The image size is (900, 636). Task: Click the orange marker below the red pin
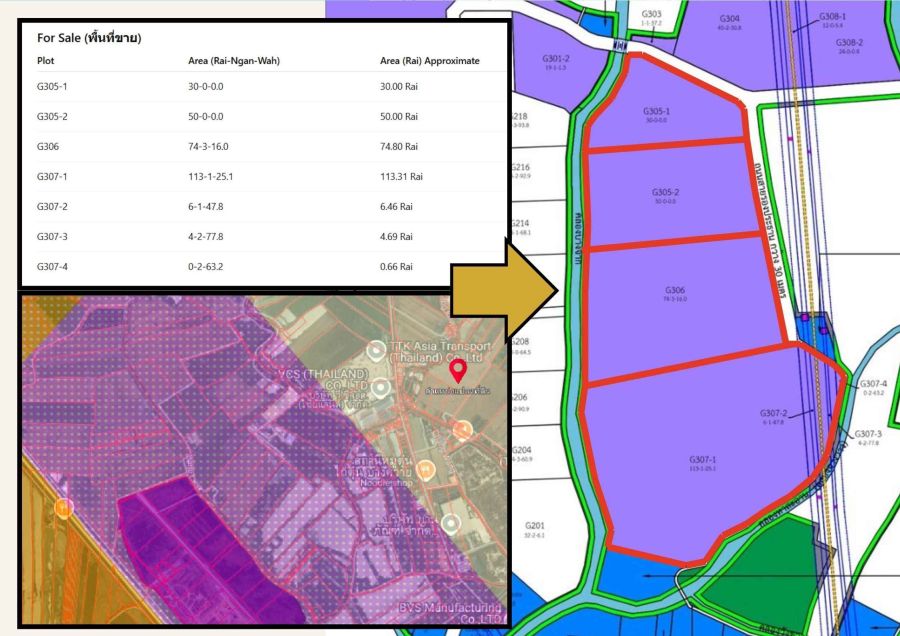462,429
